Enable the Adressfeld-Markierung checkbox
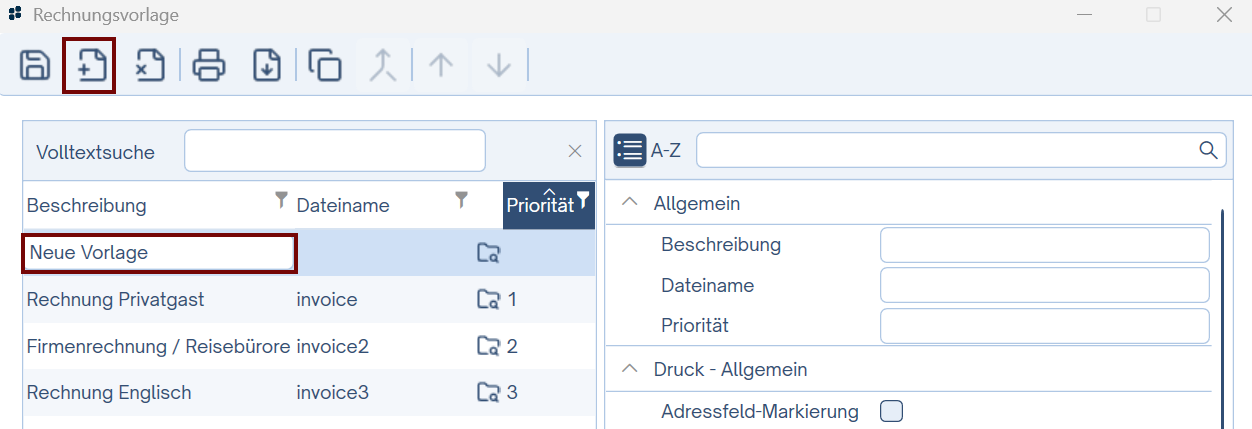The image size is (1252, 429). [x=891, y=411]
